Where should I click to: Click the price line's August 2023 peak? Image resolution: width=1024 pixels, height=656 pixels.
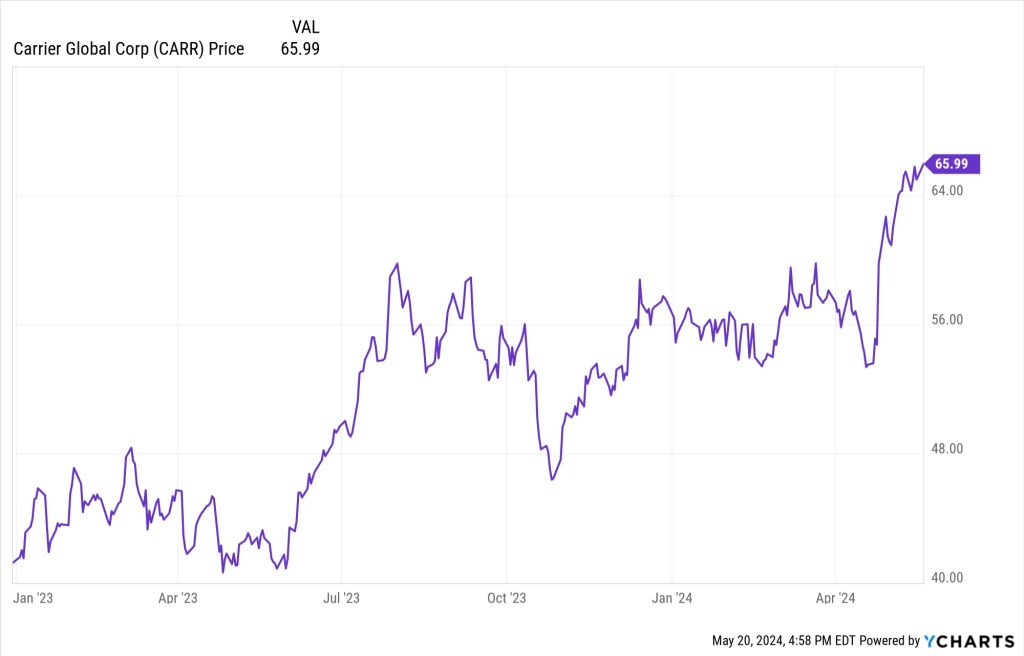pyautogui.click(x=398, y=264)
